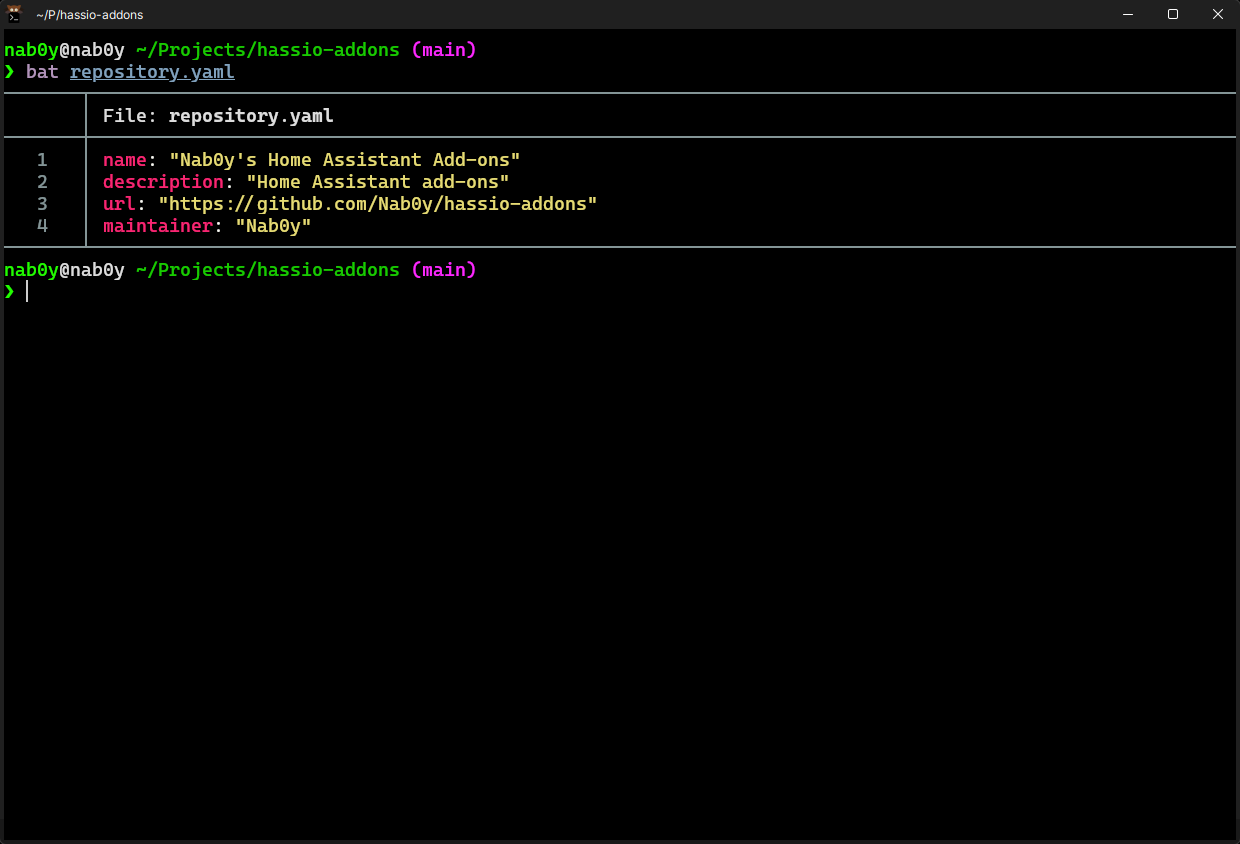
Task: Click line number 2 in gutter
Action: pyautogui.click(x=42, y=182)
